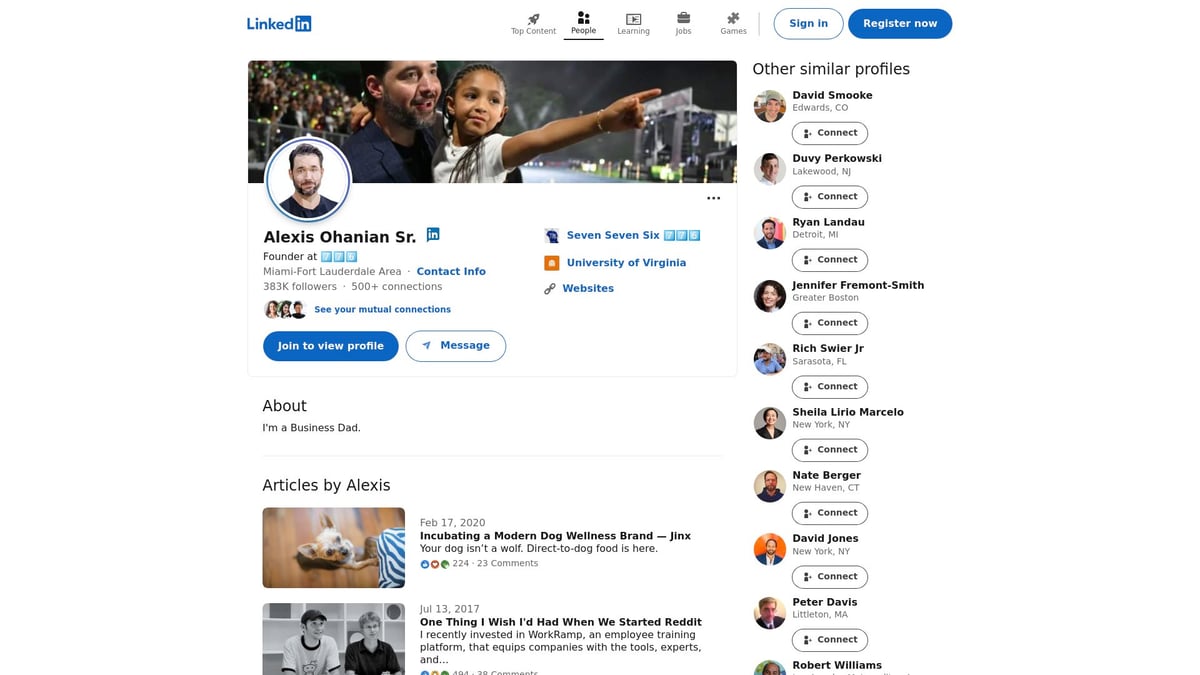Click the Games puzzle-piece icon
The image size is (1200, 675).
pos(733,17)
